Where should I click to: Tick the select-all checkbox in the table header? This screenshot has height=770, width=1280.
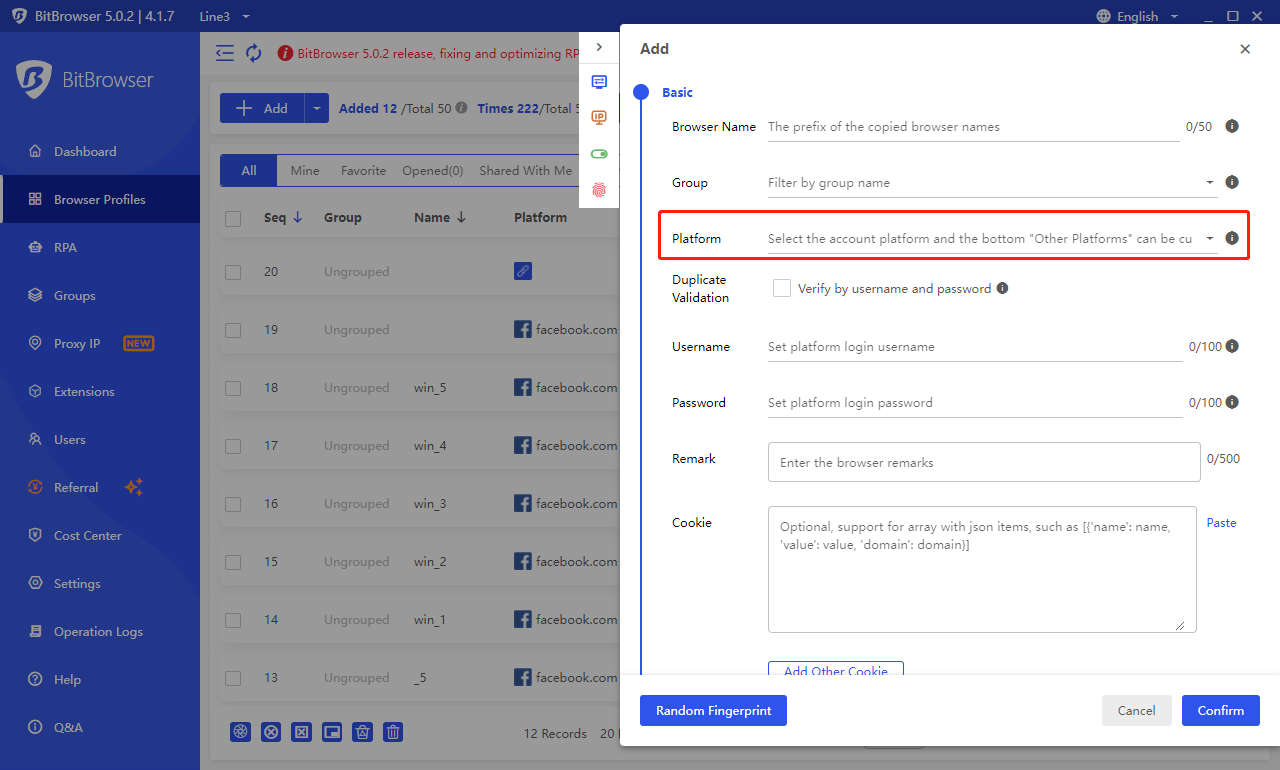click(x=233, y=218)
